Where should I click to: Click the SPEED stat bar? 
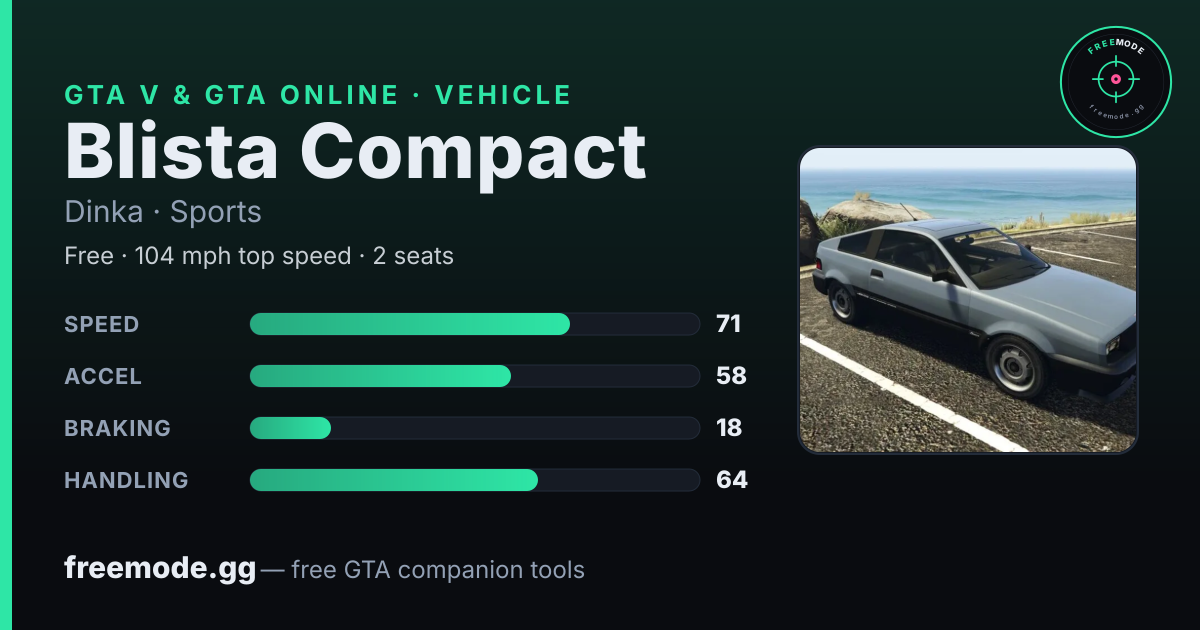(474, 324)
